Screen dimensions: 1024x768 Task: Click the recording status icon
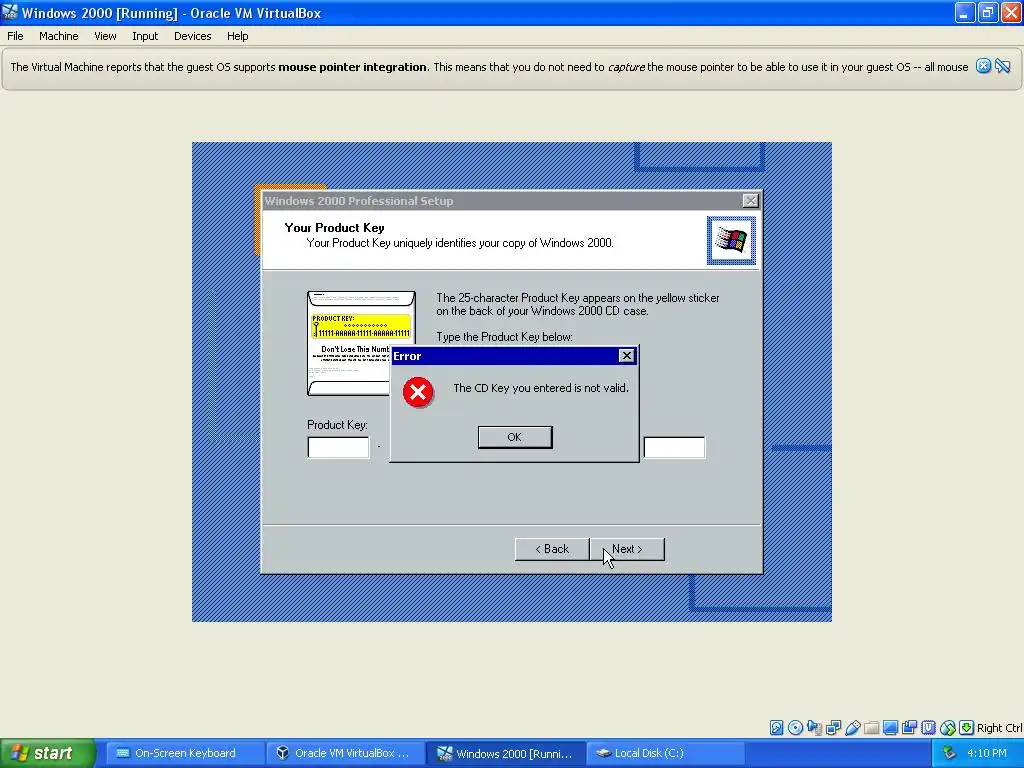[910, 728]
